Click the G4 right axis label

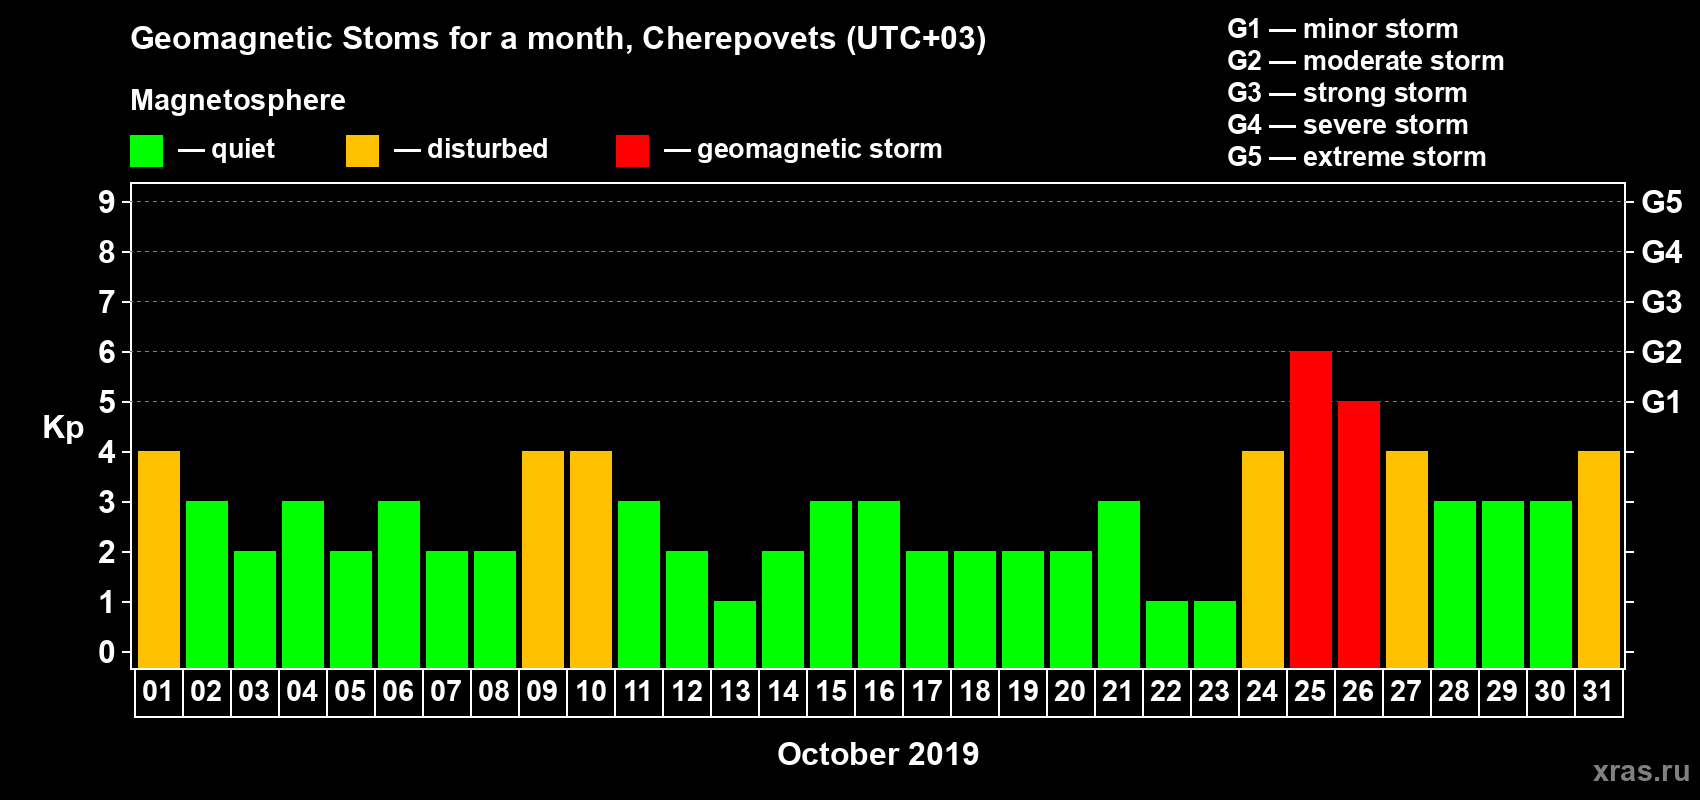click(1662, 252)
